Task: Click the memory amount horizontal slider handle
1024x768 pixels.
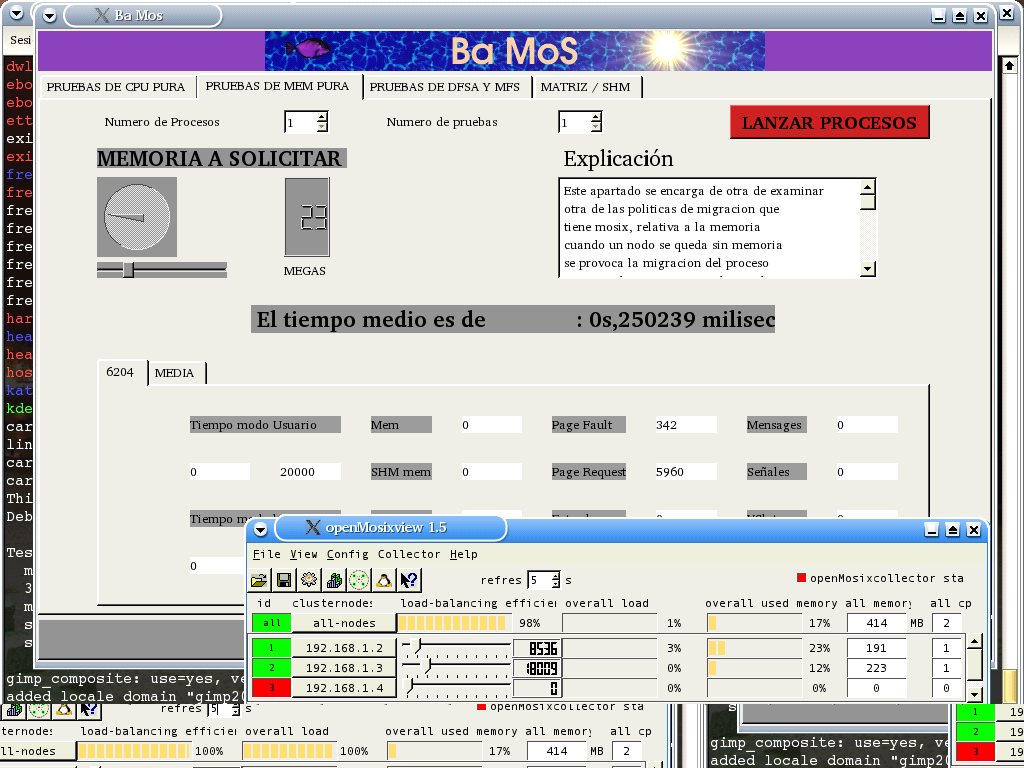Action: point(128,269)
